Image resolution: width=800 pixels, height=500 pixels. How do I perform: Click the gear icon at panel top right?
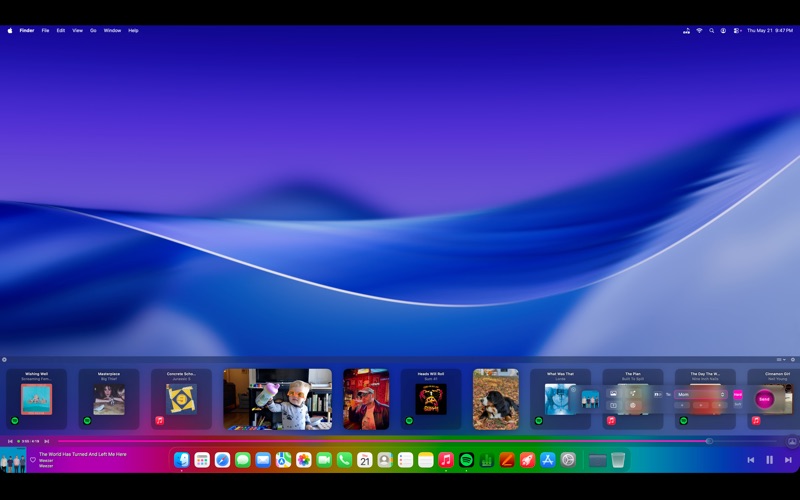(x=793, y=360)
